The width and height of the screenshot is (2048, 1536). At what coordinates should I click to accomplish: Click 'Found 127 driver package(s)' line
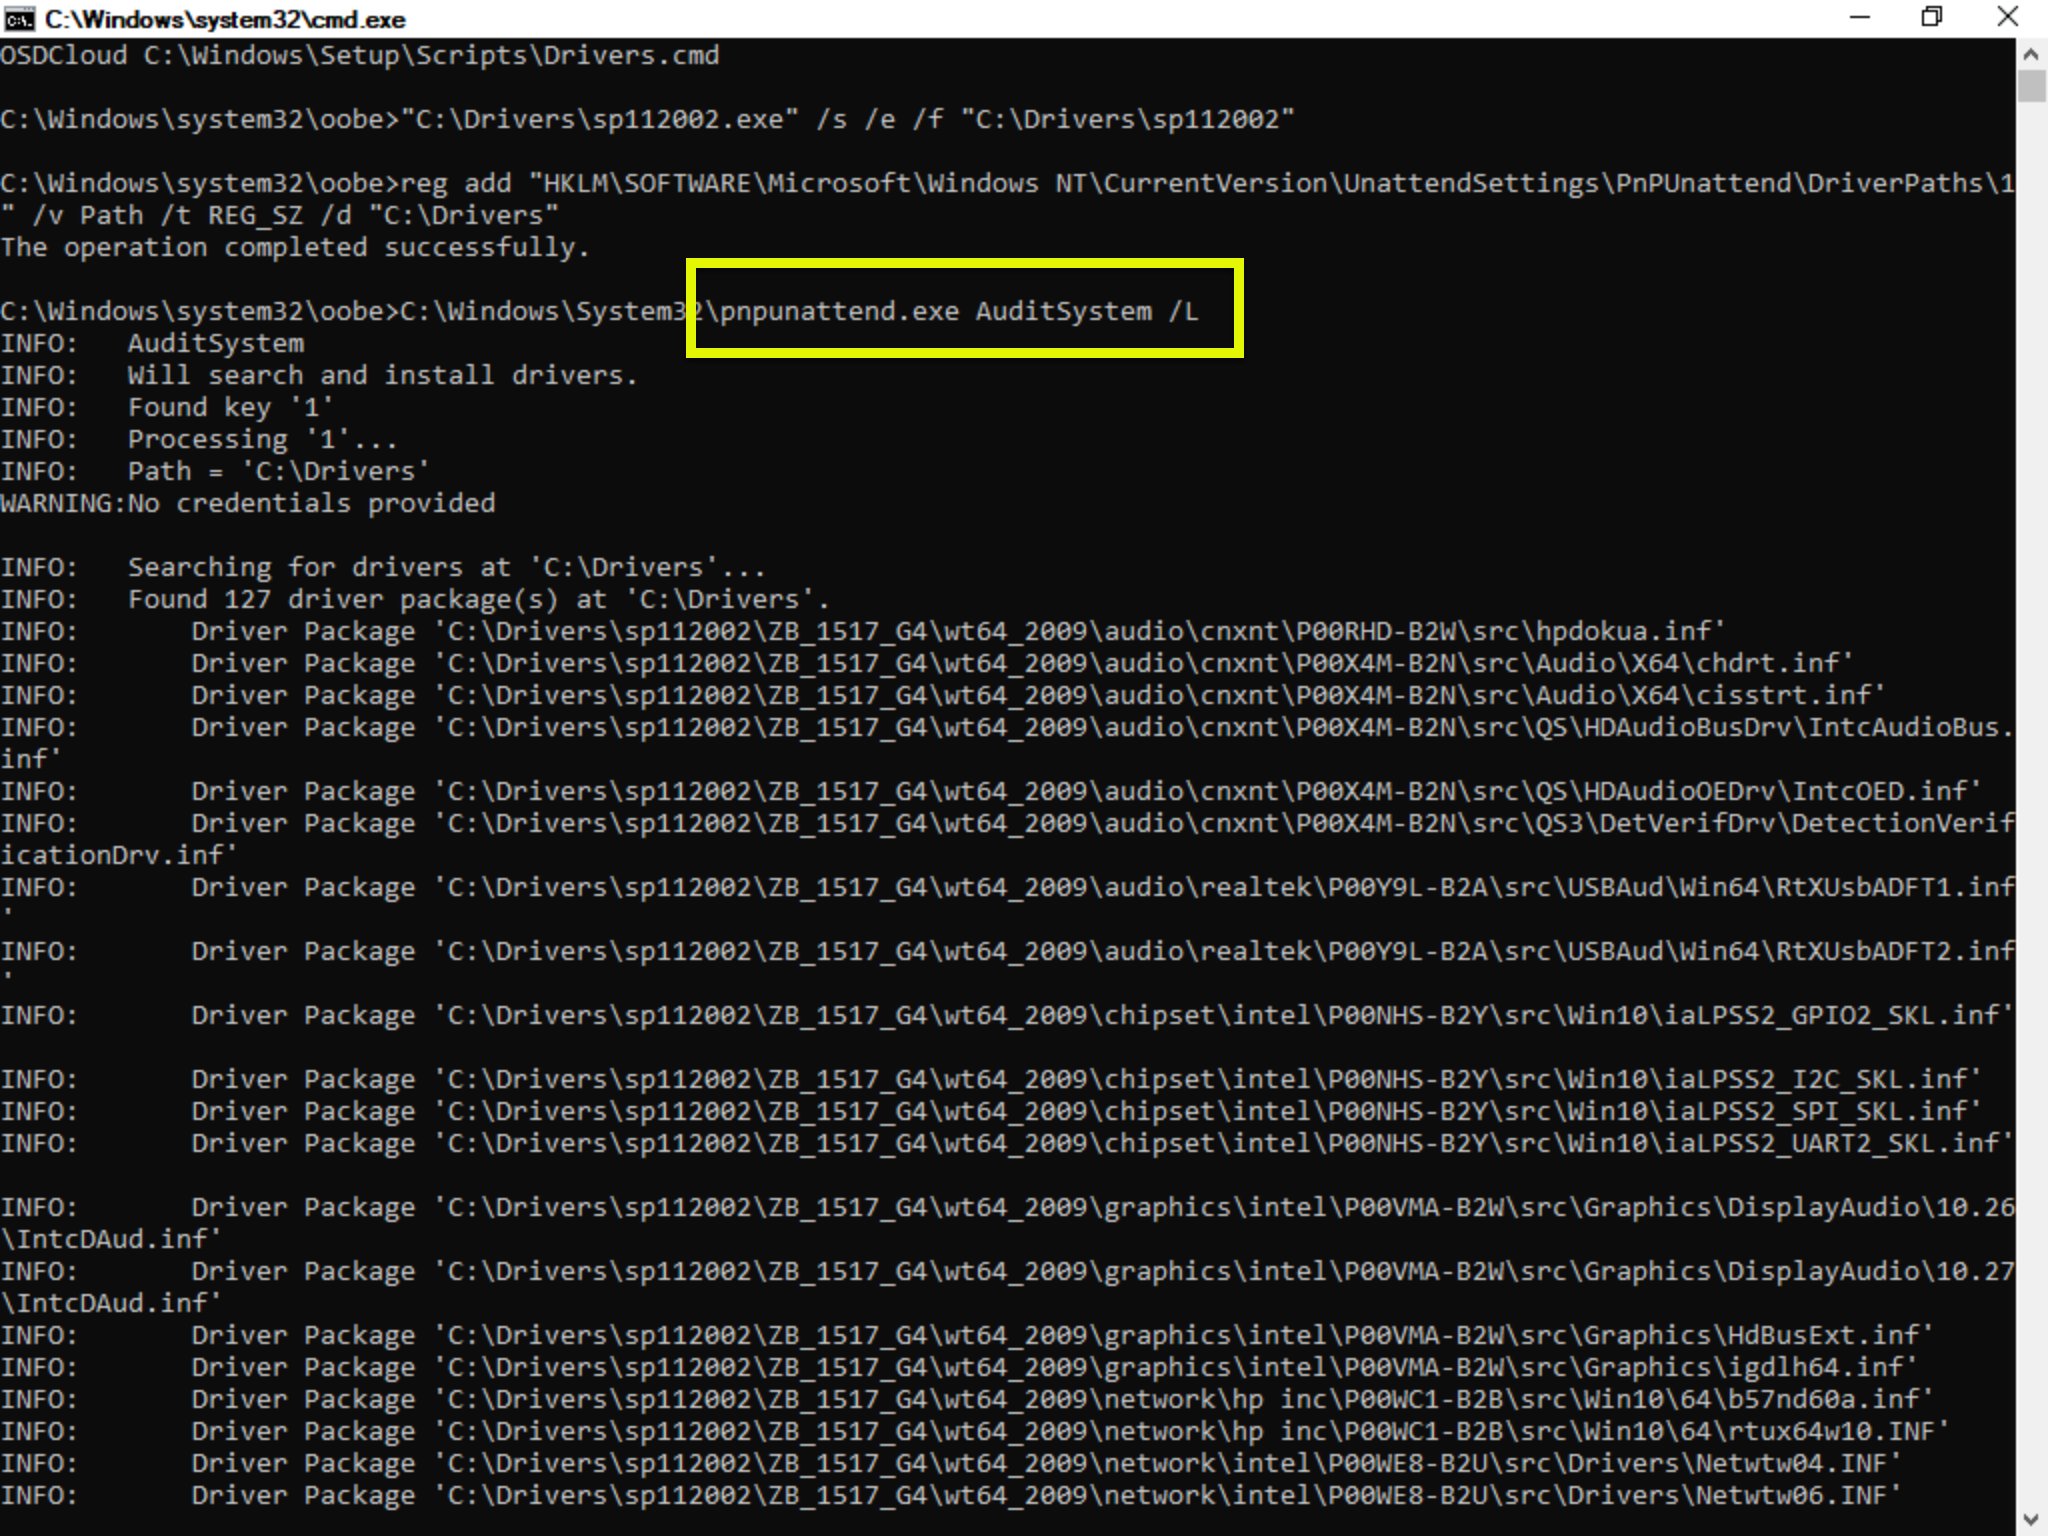point(415,599)
